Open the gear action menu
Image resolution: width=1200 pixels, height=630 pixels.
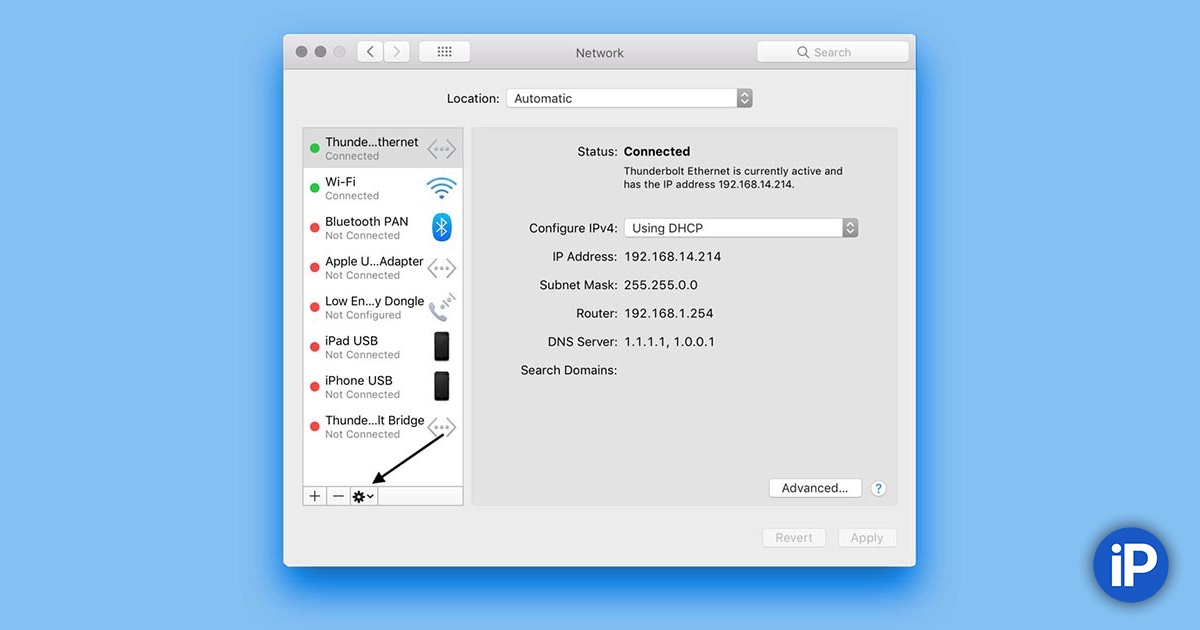[x=363, y=496]
